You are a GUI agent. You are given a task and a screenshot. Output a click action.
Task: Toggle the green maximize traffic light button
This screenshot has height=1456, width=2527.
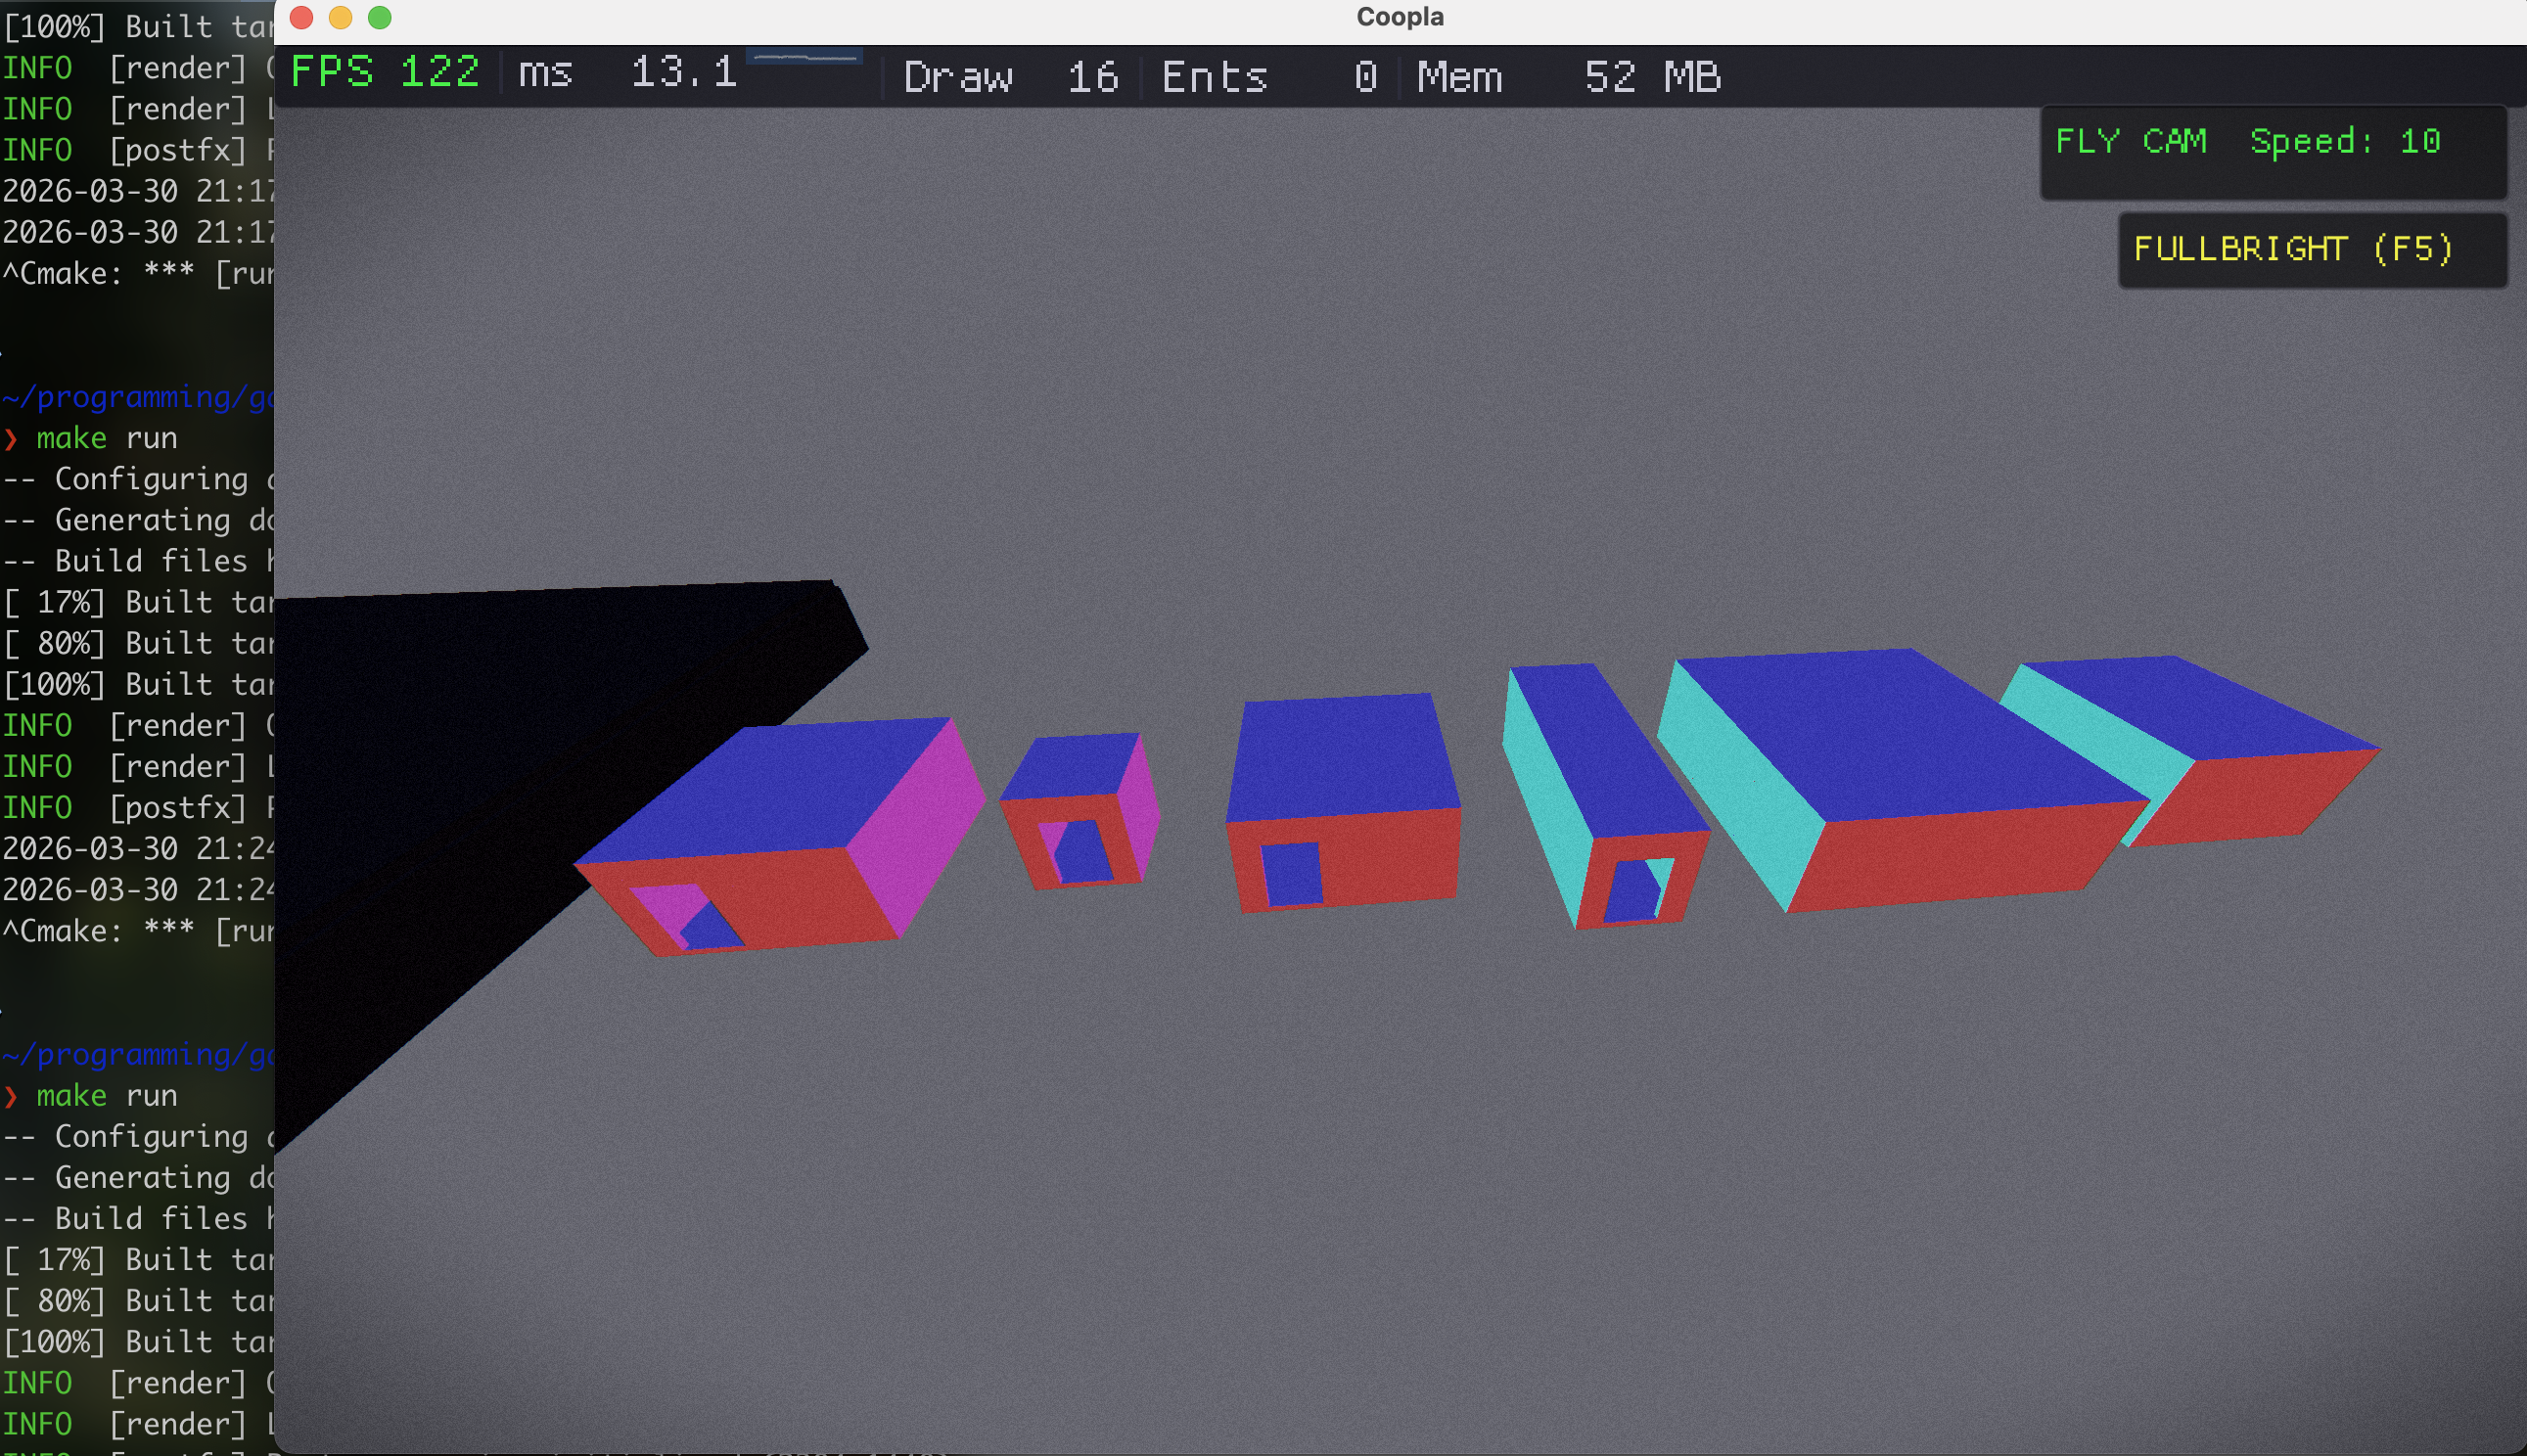[x=380, y=17]
